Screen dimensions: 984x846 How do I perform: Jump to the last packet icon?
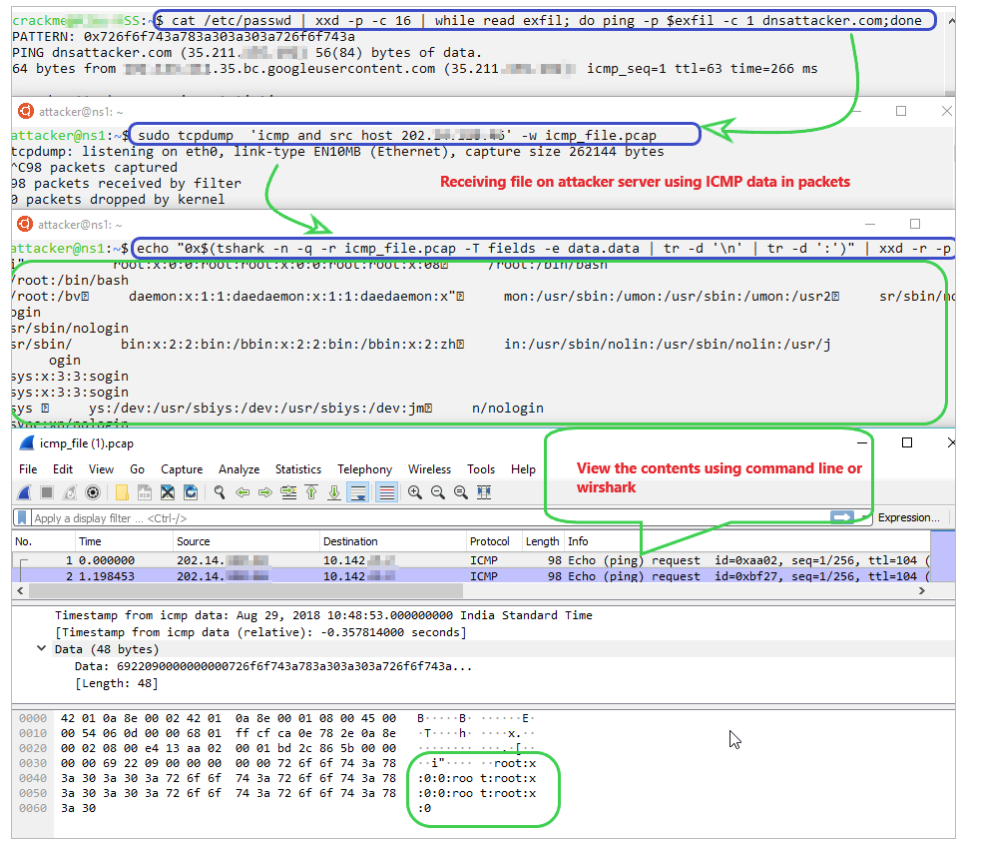[x=334, y=493]
